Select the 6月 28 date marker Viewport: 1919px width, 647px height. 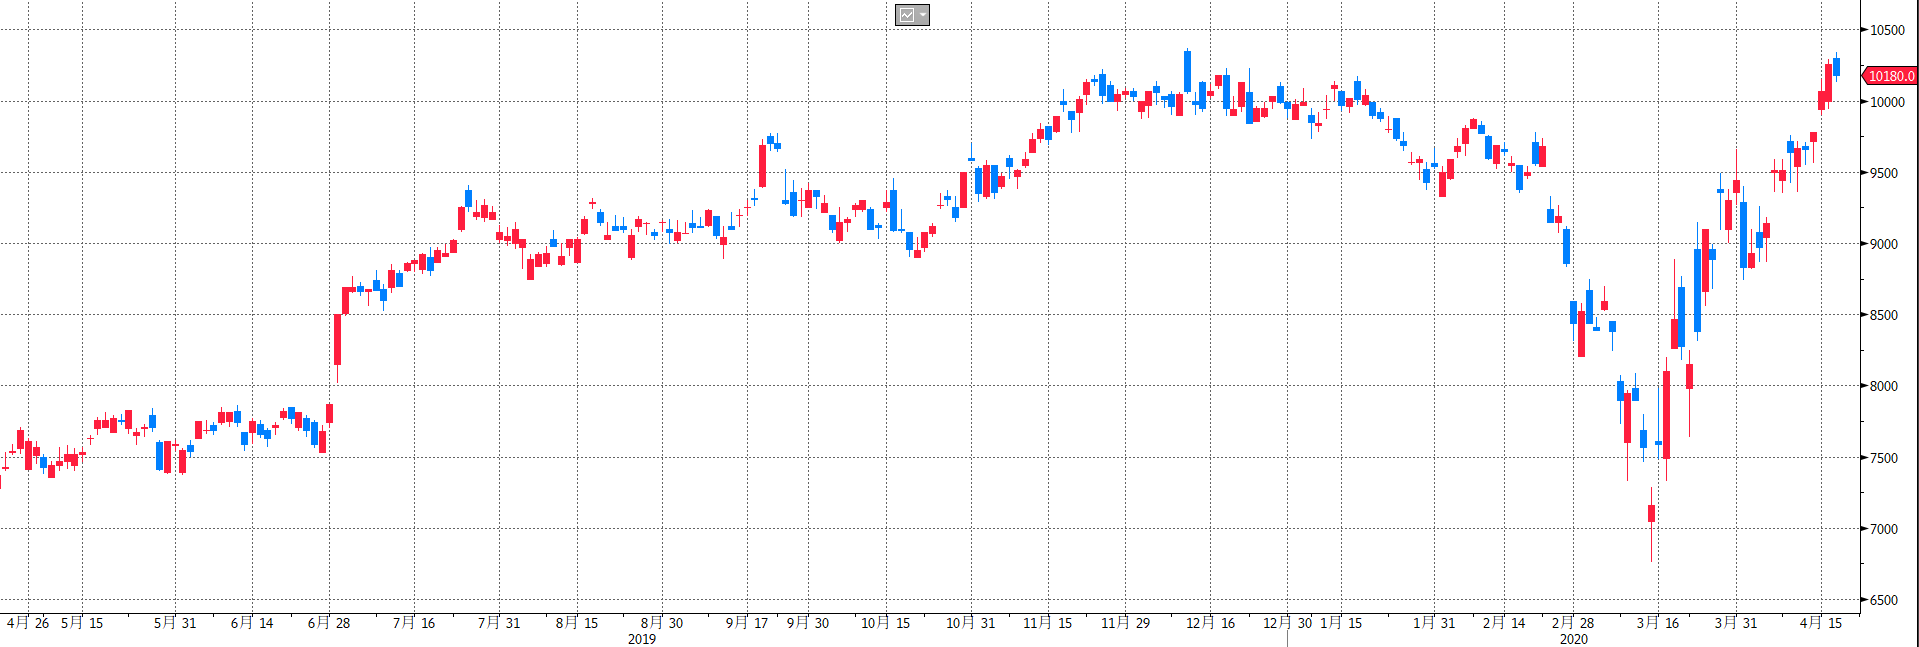328,623
